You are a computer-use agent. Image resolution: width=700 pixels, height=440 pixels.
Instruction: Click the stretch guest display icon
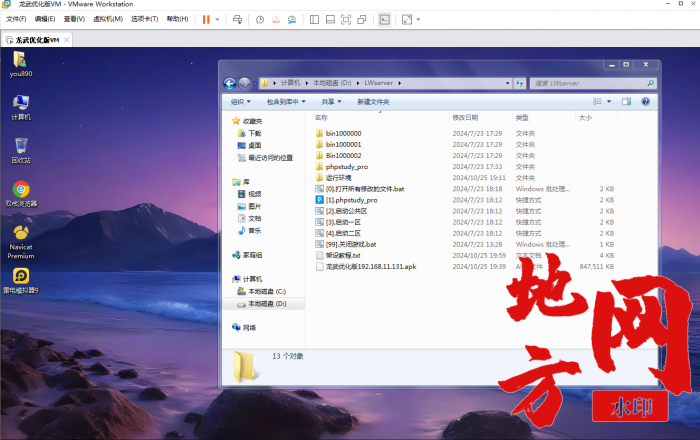click(407, 20)
